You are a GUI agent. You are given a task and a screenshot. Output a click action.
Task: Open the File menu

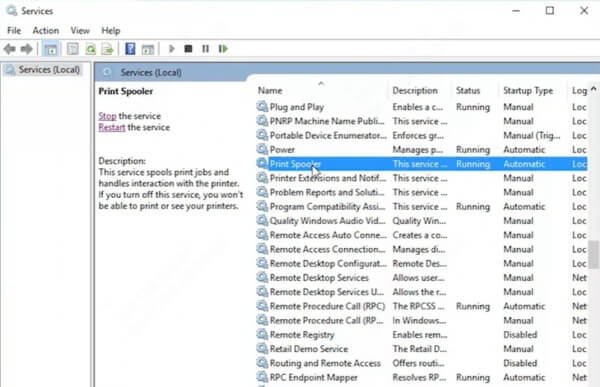tap(14, 31)
